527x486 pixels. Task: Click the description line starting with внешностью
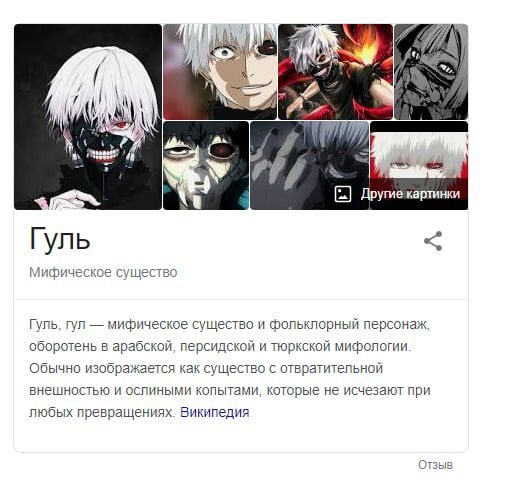click(x=230, y=390)
